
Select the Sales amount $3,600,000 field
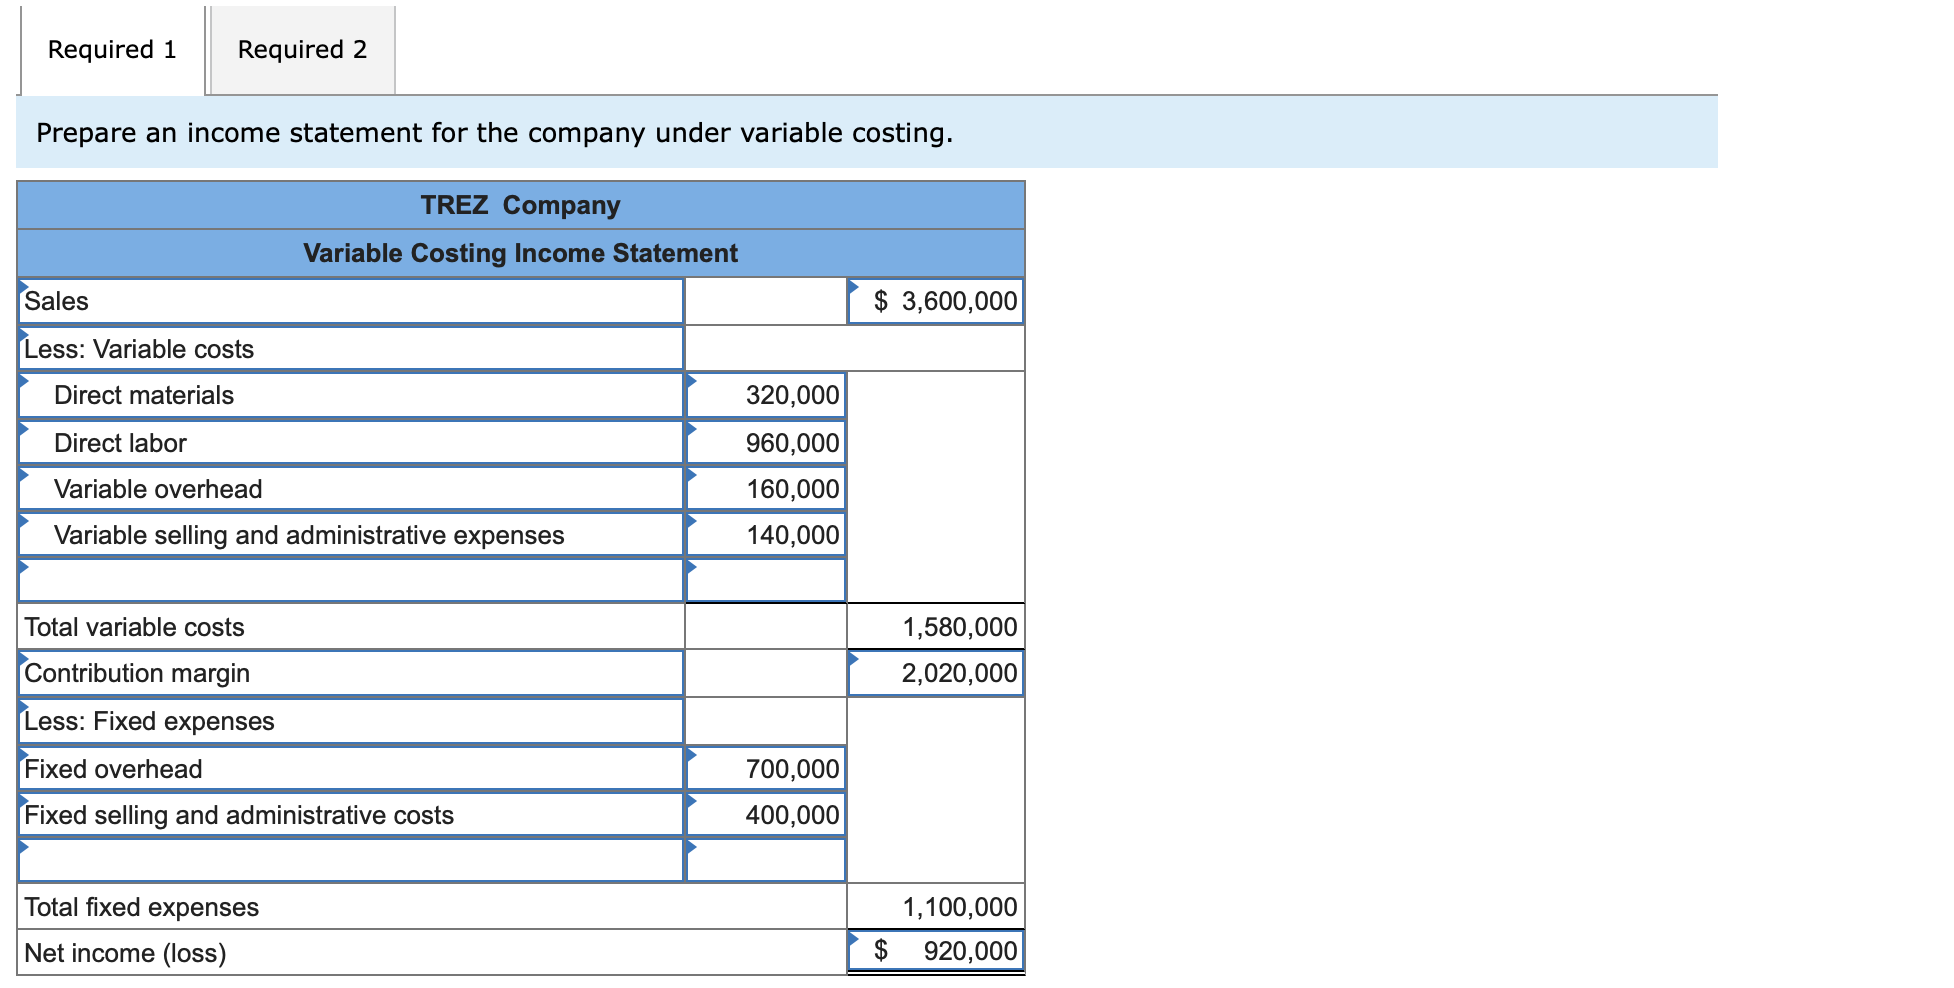936,301
